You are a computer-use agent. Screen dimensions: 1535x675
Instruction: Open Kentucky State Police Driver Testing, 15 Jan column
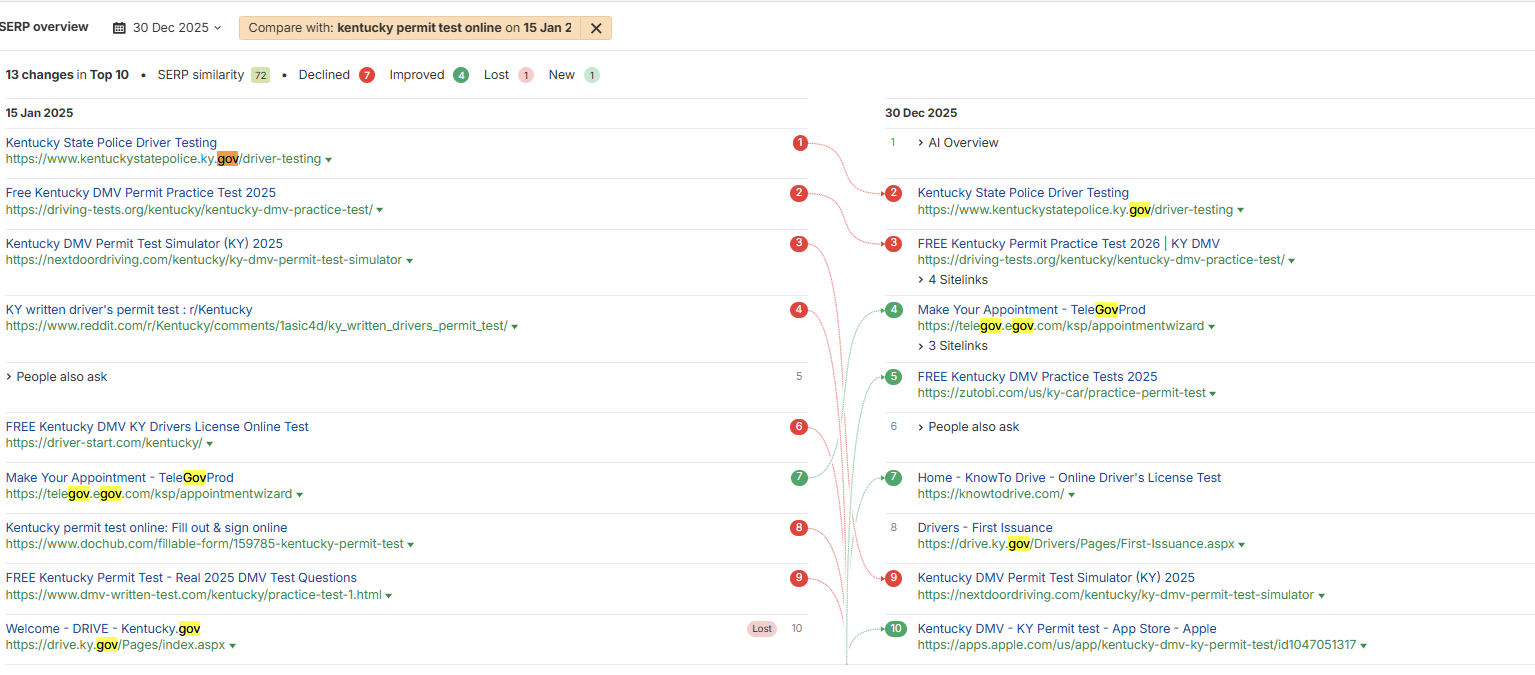pos(111,143)
